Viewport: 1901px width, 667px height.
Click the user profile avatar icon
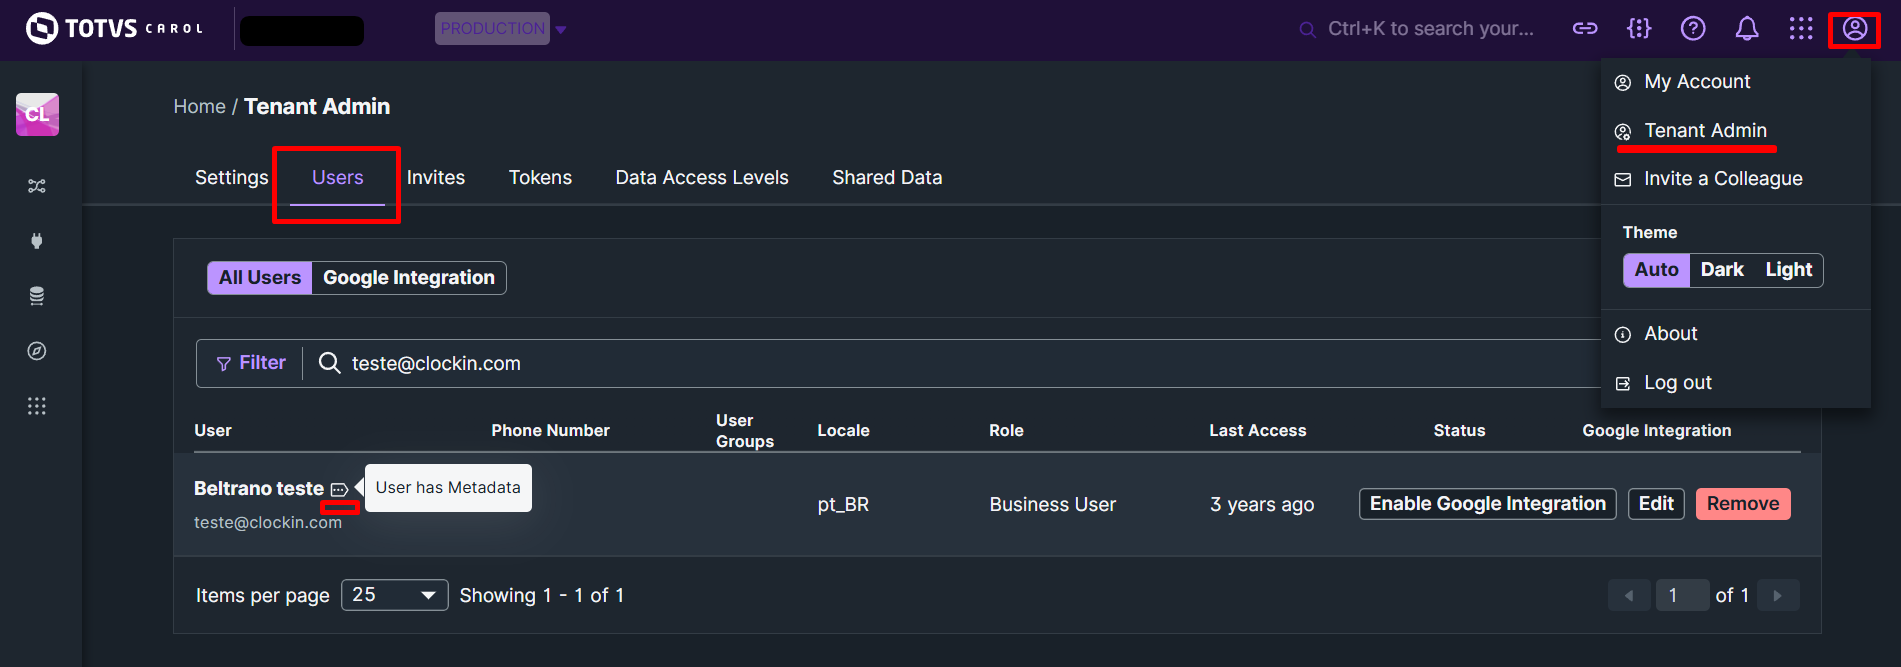[1855, 28]
